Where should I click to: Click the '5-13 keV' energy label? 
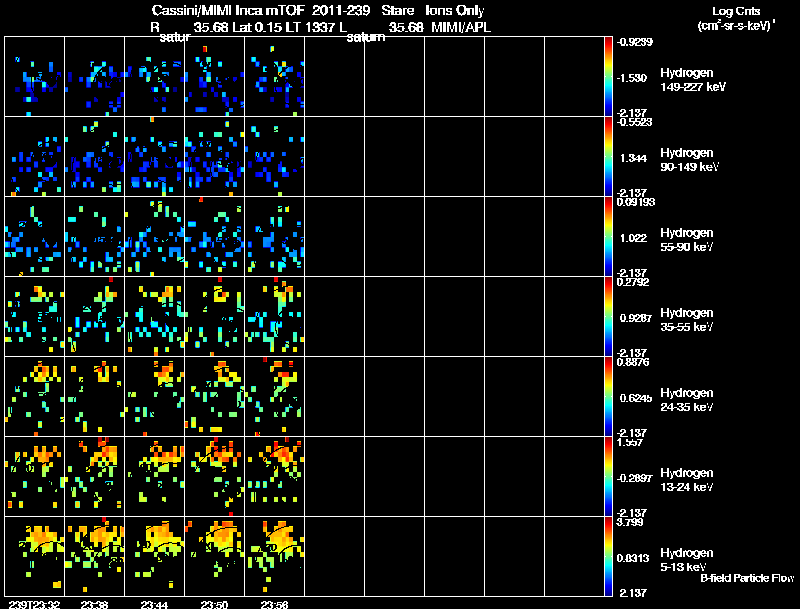click(683, 567)
